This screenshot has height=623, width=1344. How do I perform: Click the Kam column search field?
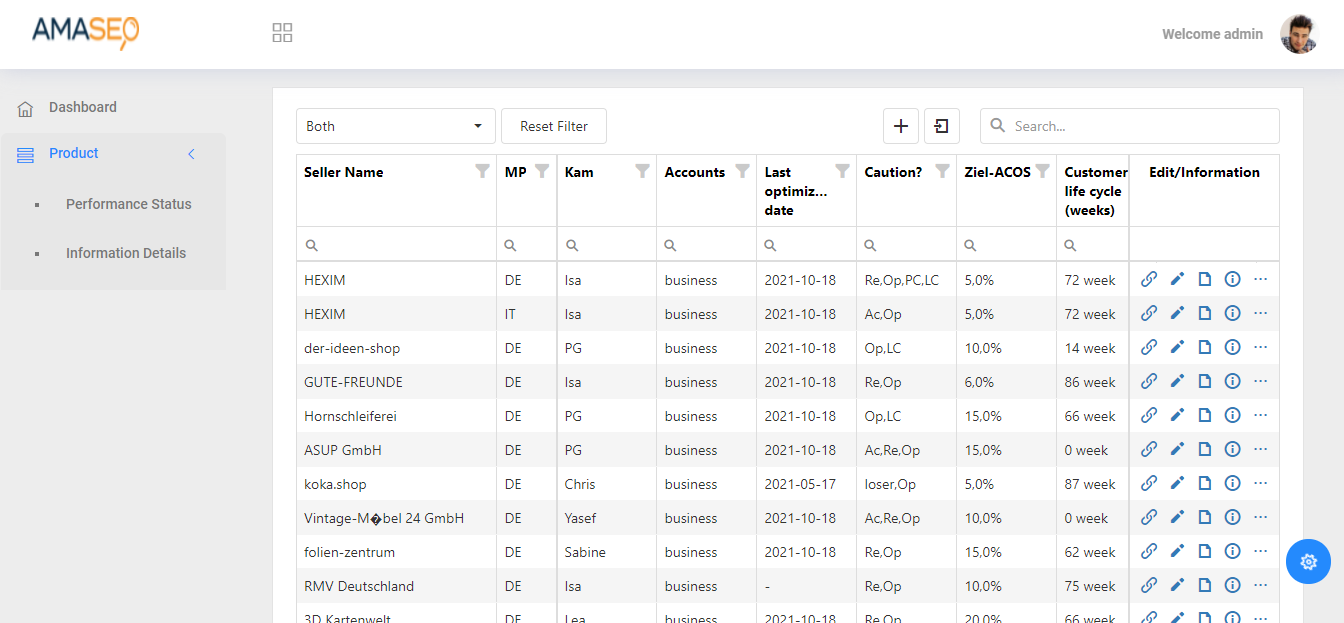click(x=607, y=245)
